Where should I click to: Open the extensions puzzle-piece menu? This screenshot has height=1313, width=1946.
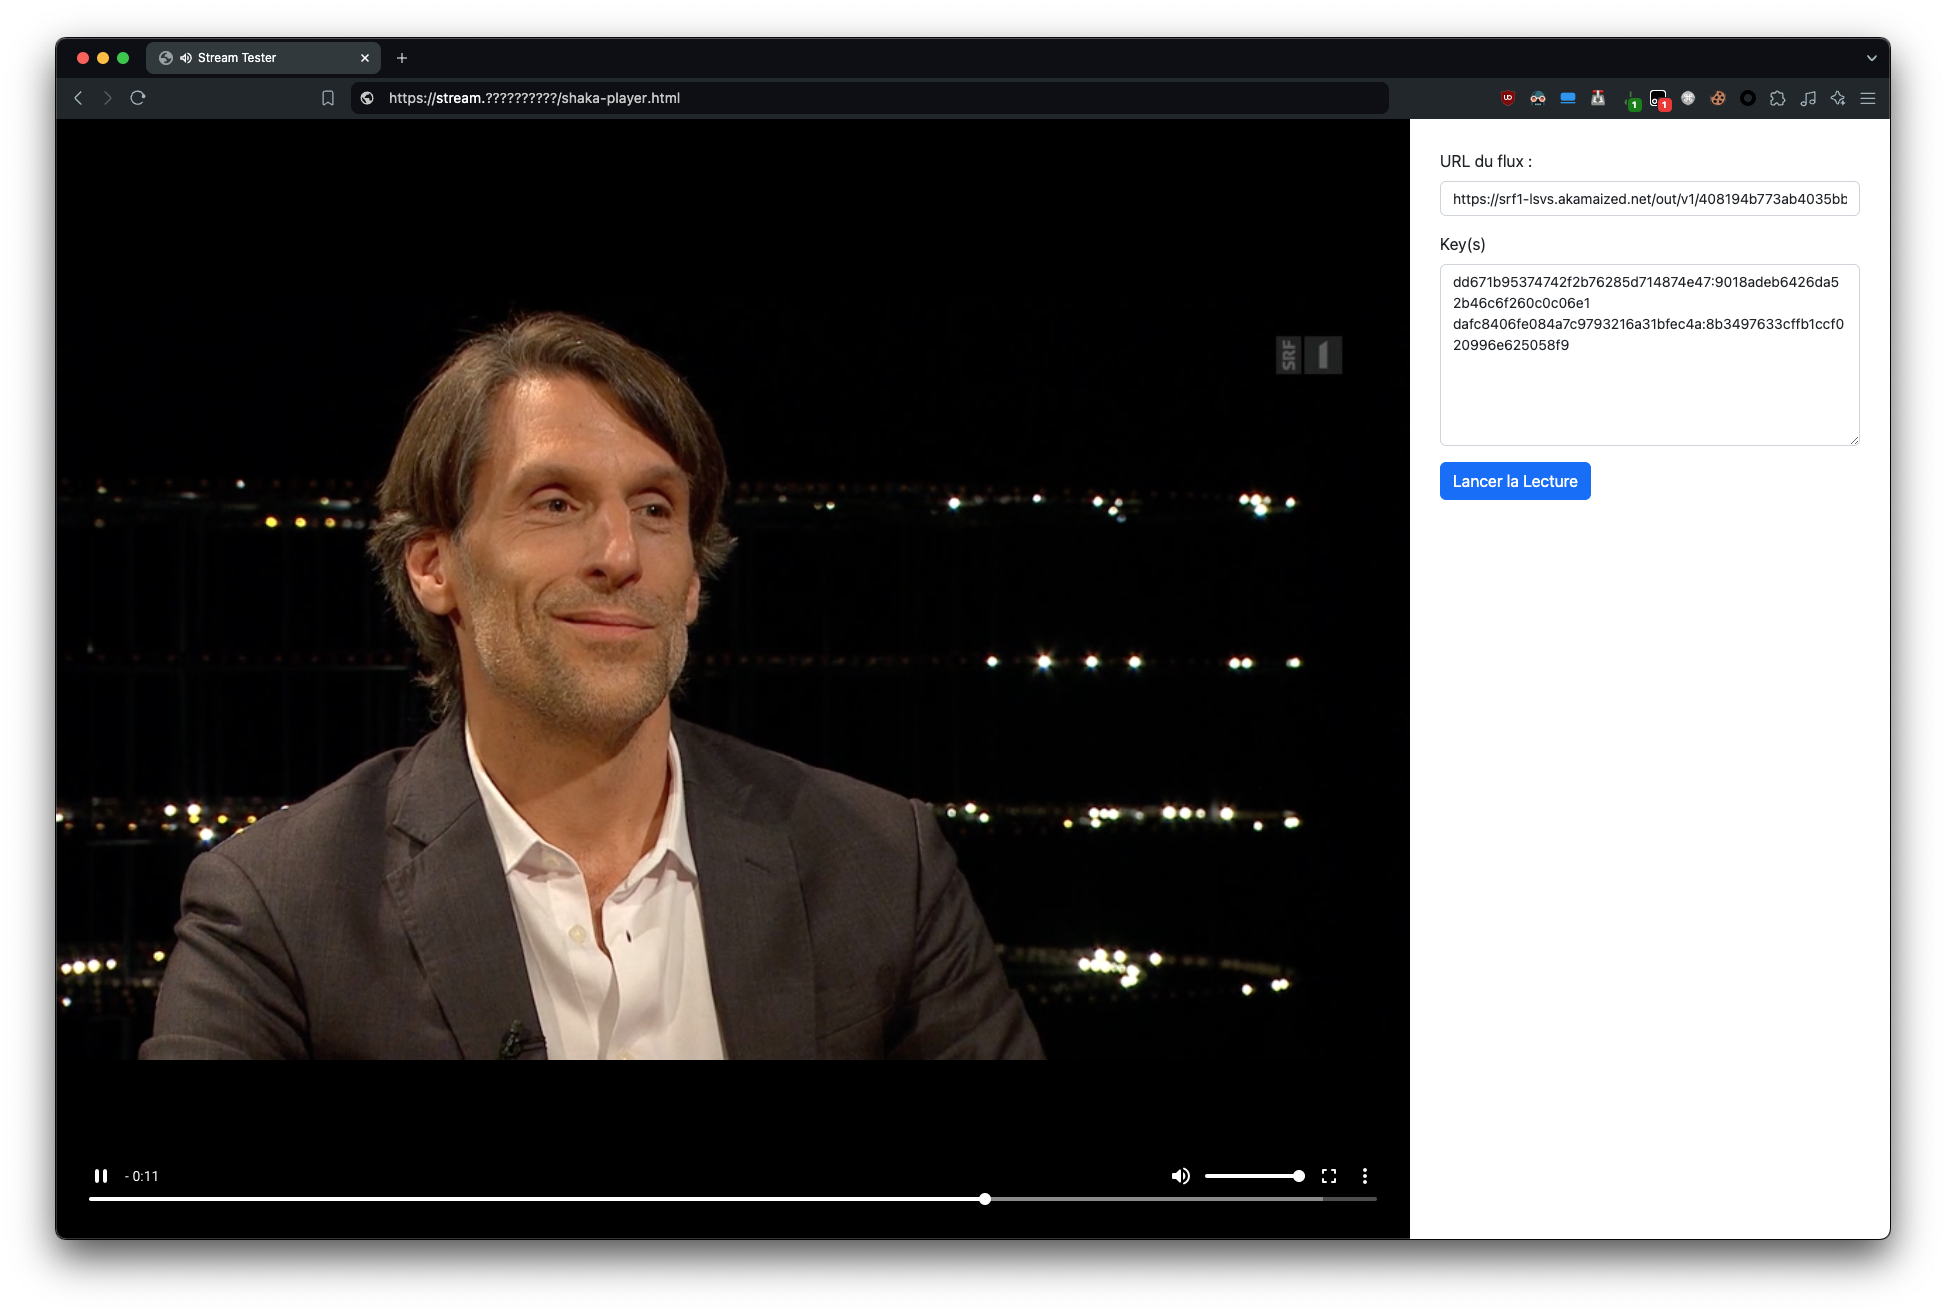1777,98
